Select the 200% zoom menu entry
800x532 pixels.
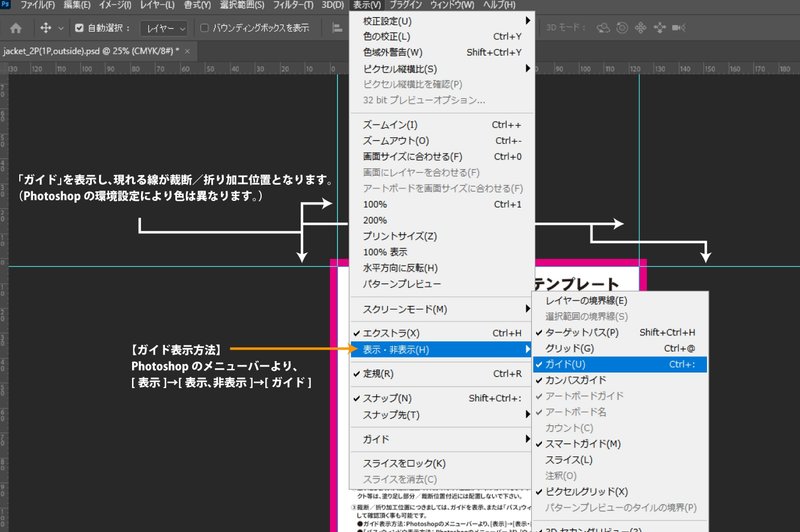click(442, 220)
